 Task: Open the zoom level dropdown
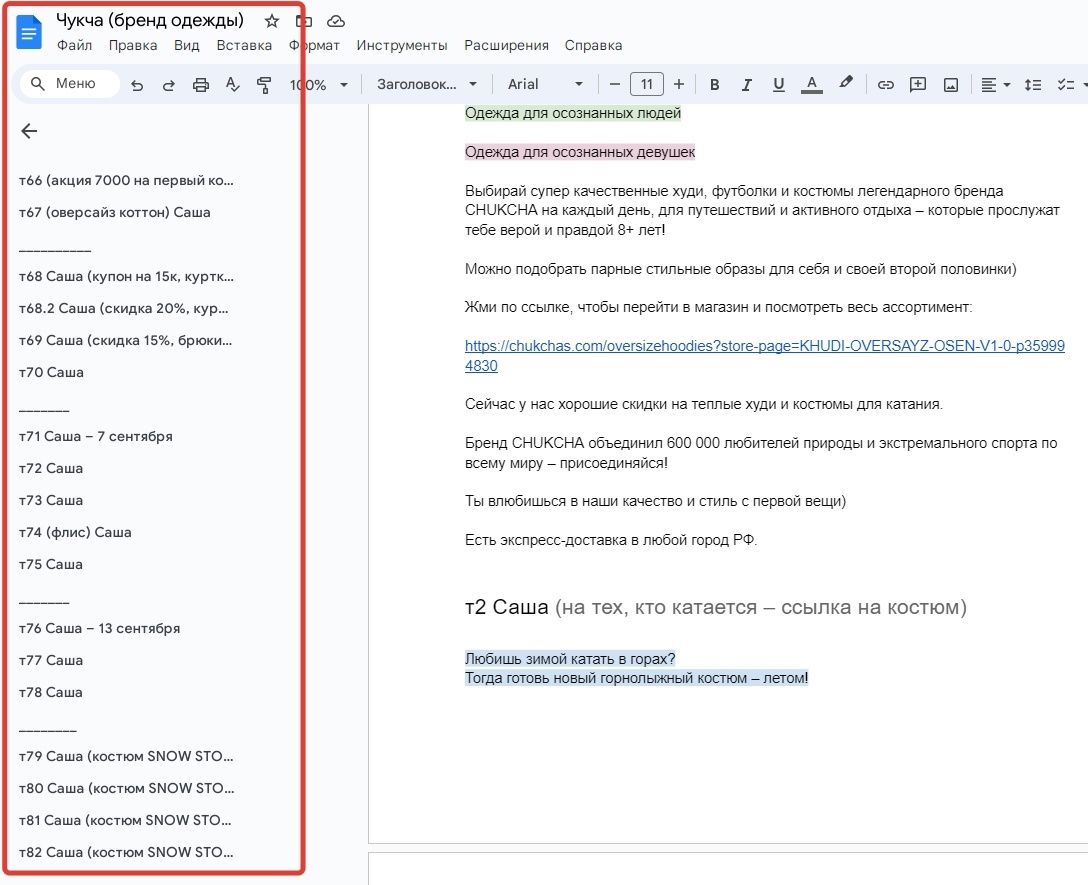[x=318, y=85]
